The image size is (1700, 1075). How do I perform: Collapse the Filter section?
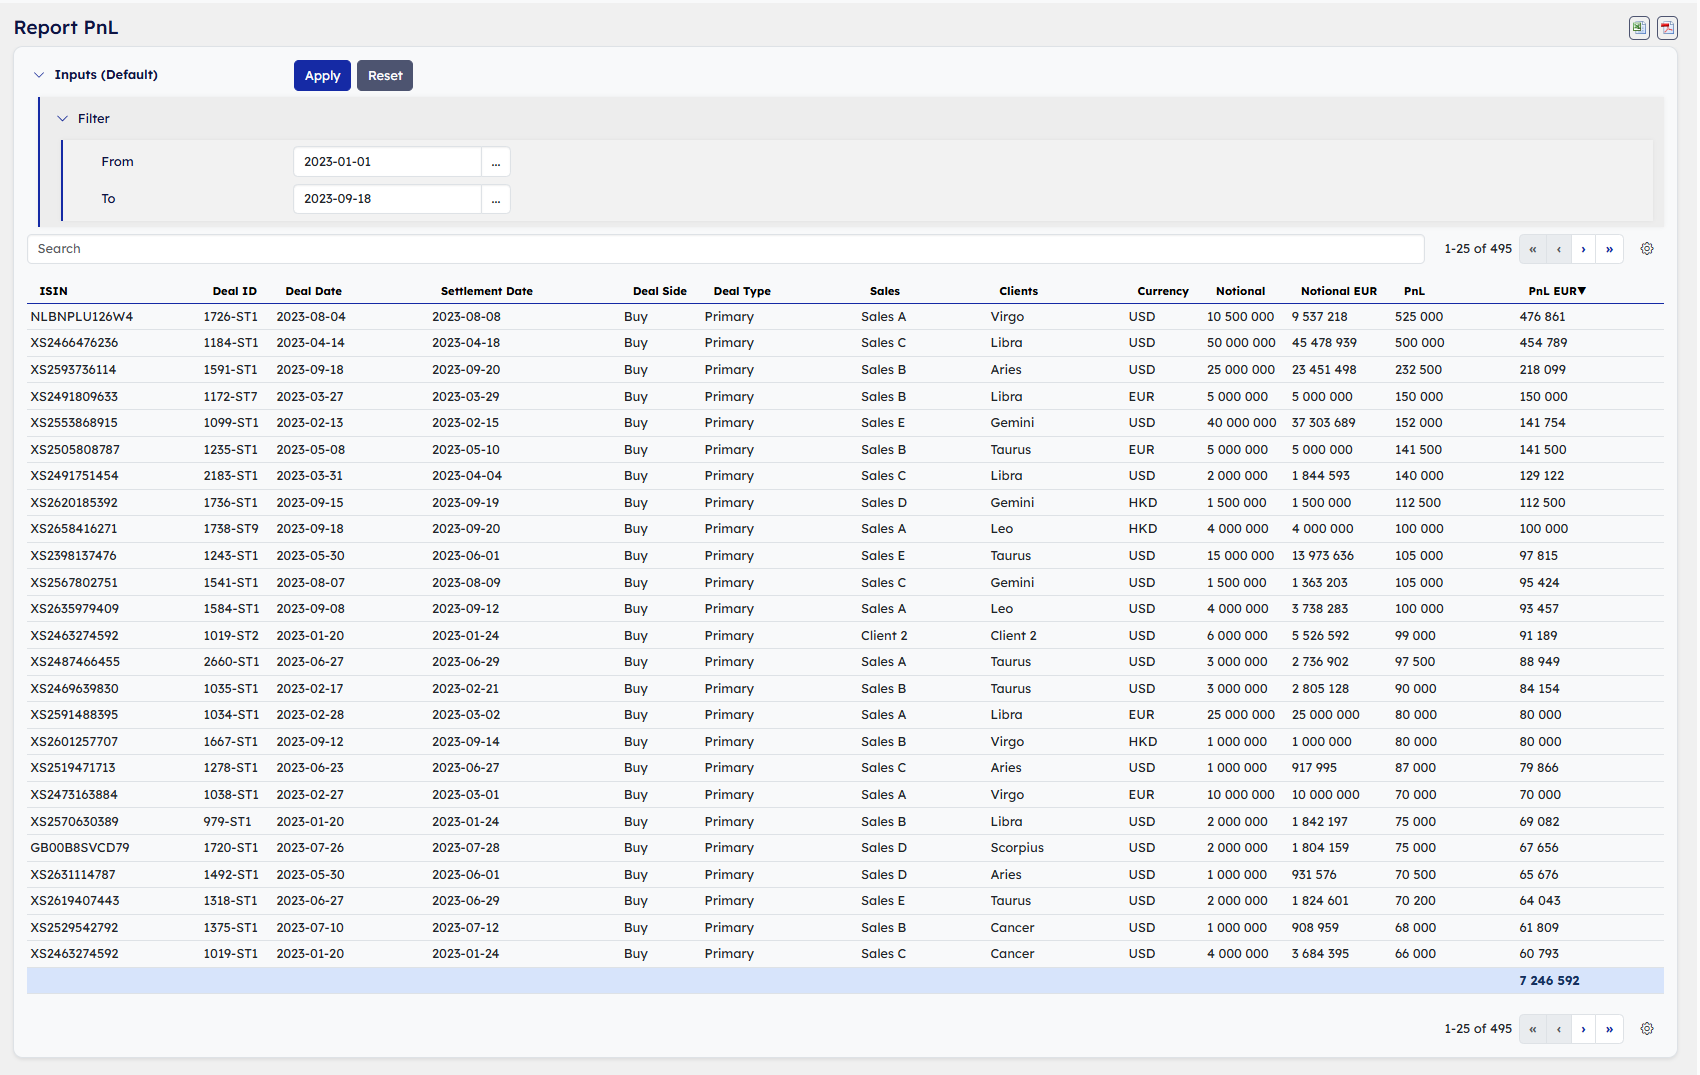pos(63,119)
